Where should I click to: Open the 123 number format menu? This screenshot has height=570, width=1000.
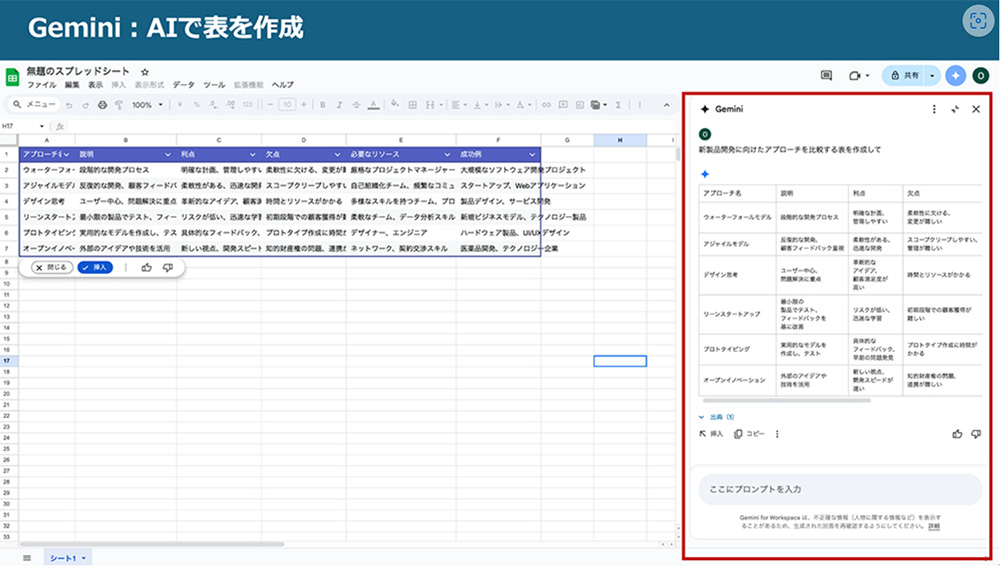[247, 105]
